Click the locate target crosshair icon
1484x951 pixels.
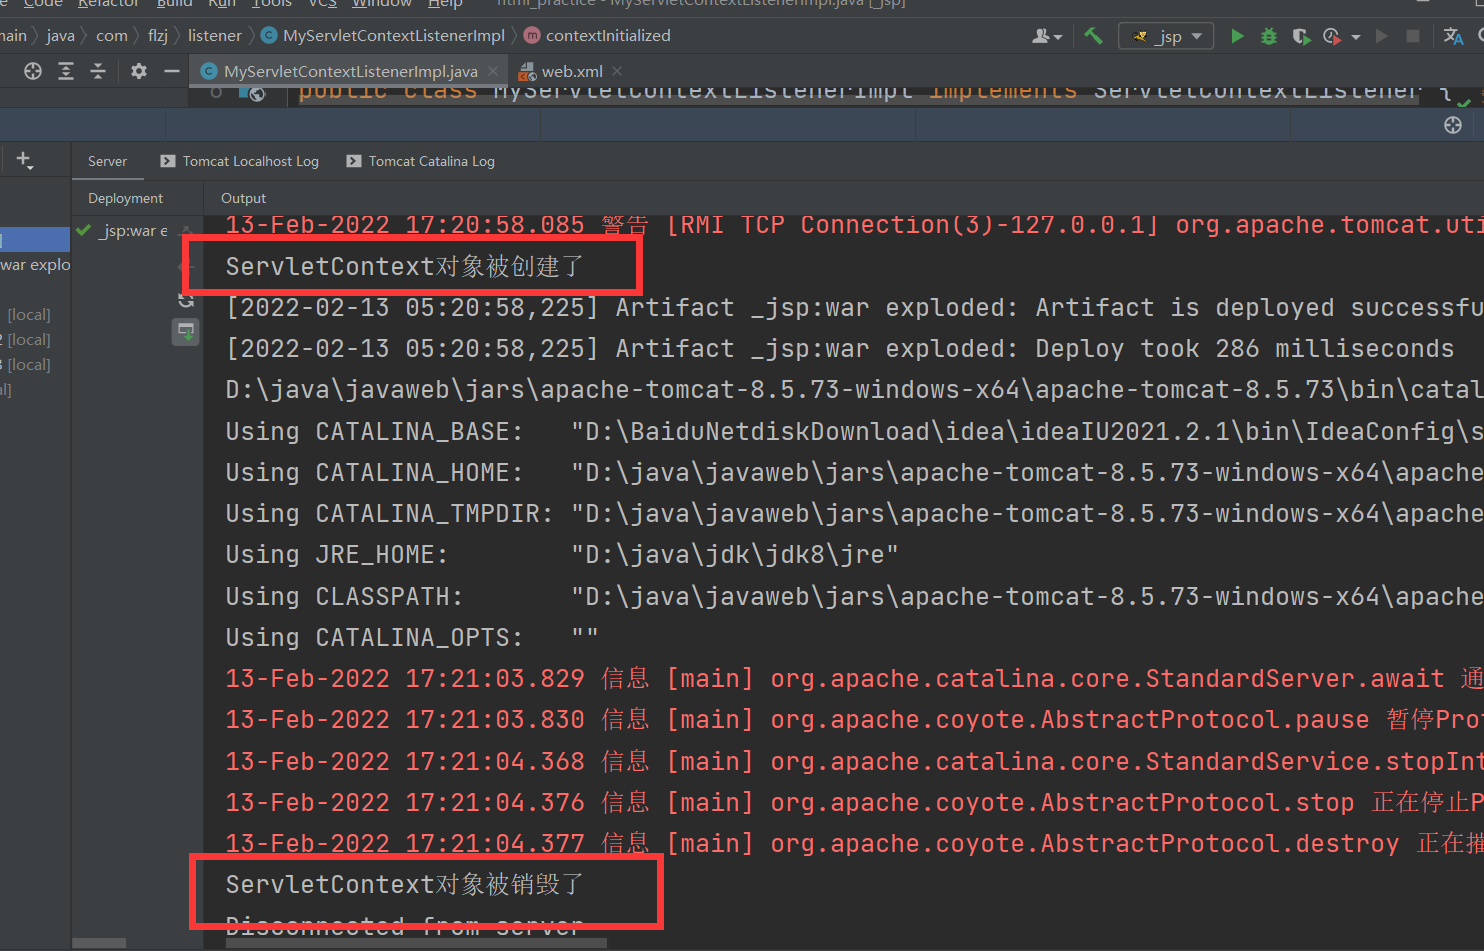pyautogui.click(x=33, y=71)
